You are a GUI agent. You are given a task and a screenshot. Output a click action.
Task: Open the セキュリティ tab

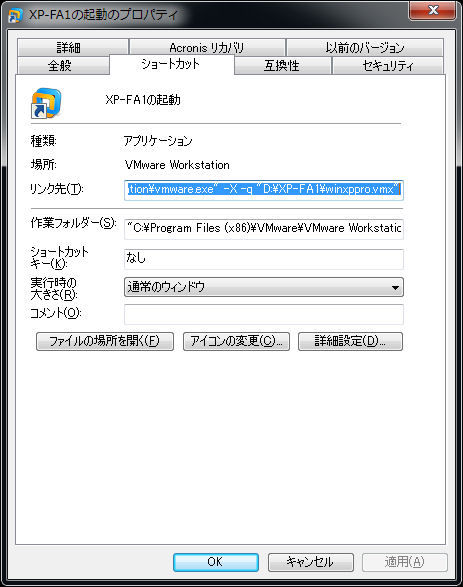point(388,66)
